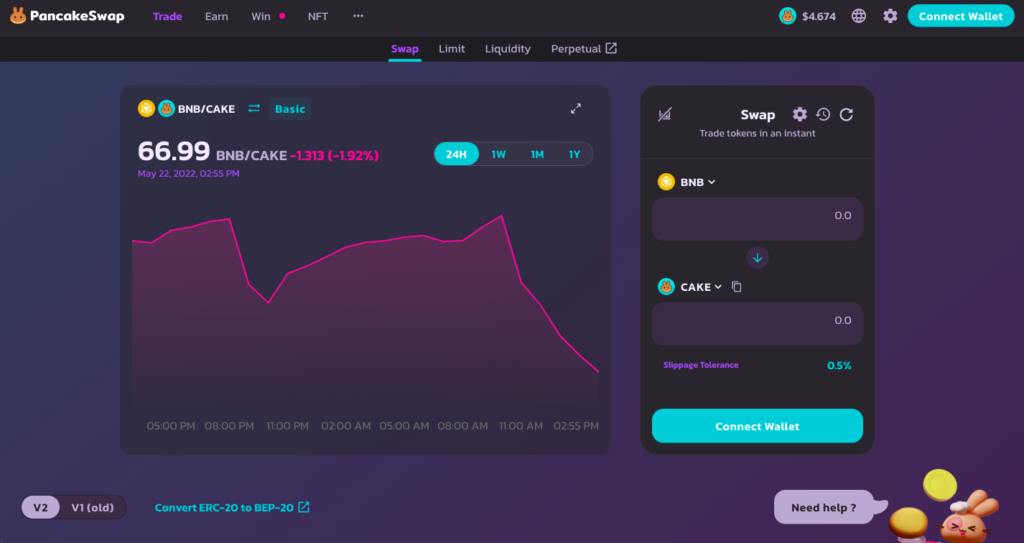Click the BNB amount input field
1024x543 pixels.
tap(758, 219)
